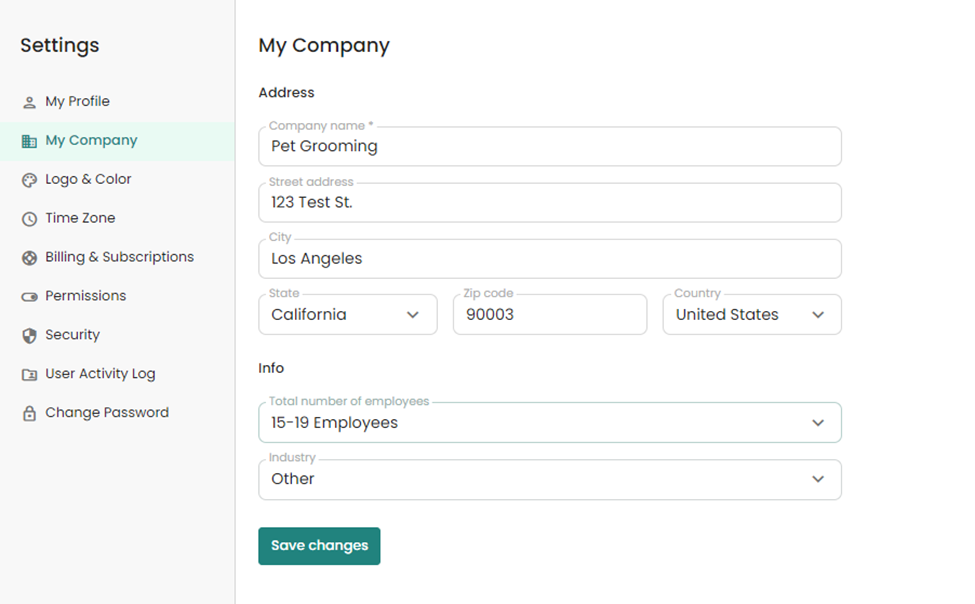
Task: Click the Security shield icon
Action: point(29,336)
